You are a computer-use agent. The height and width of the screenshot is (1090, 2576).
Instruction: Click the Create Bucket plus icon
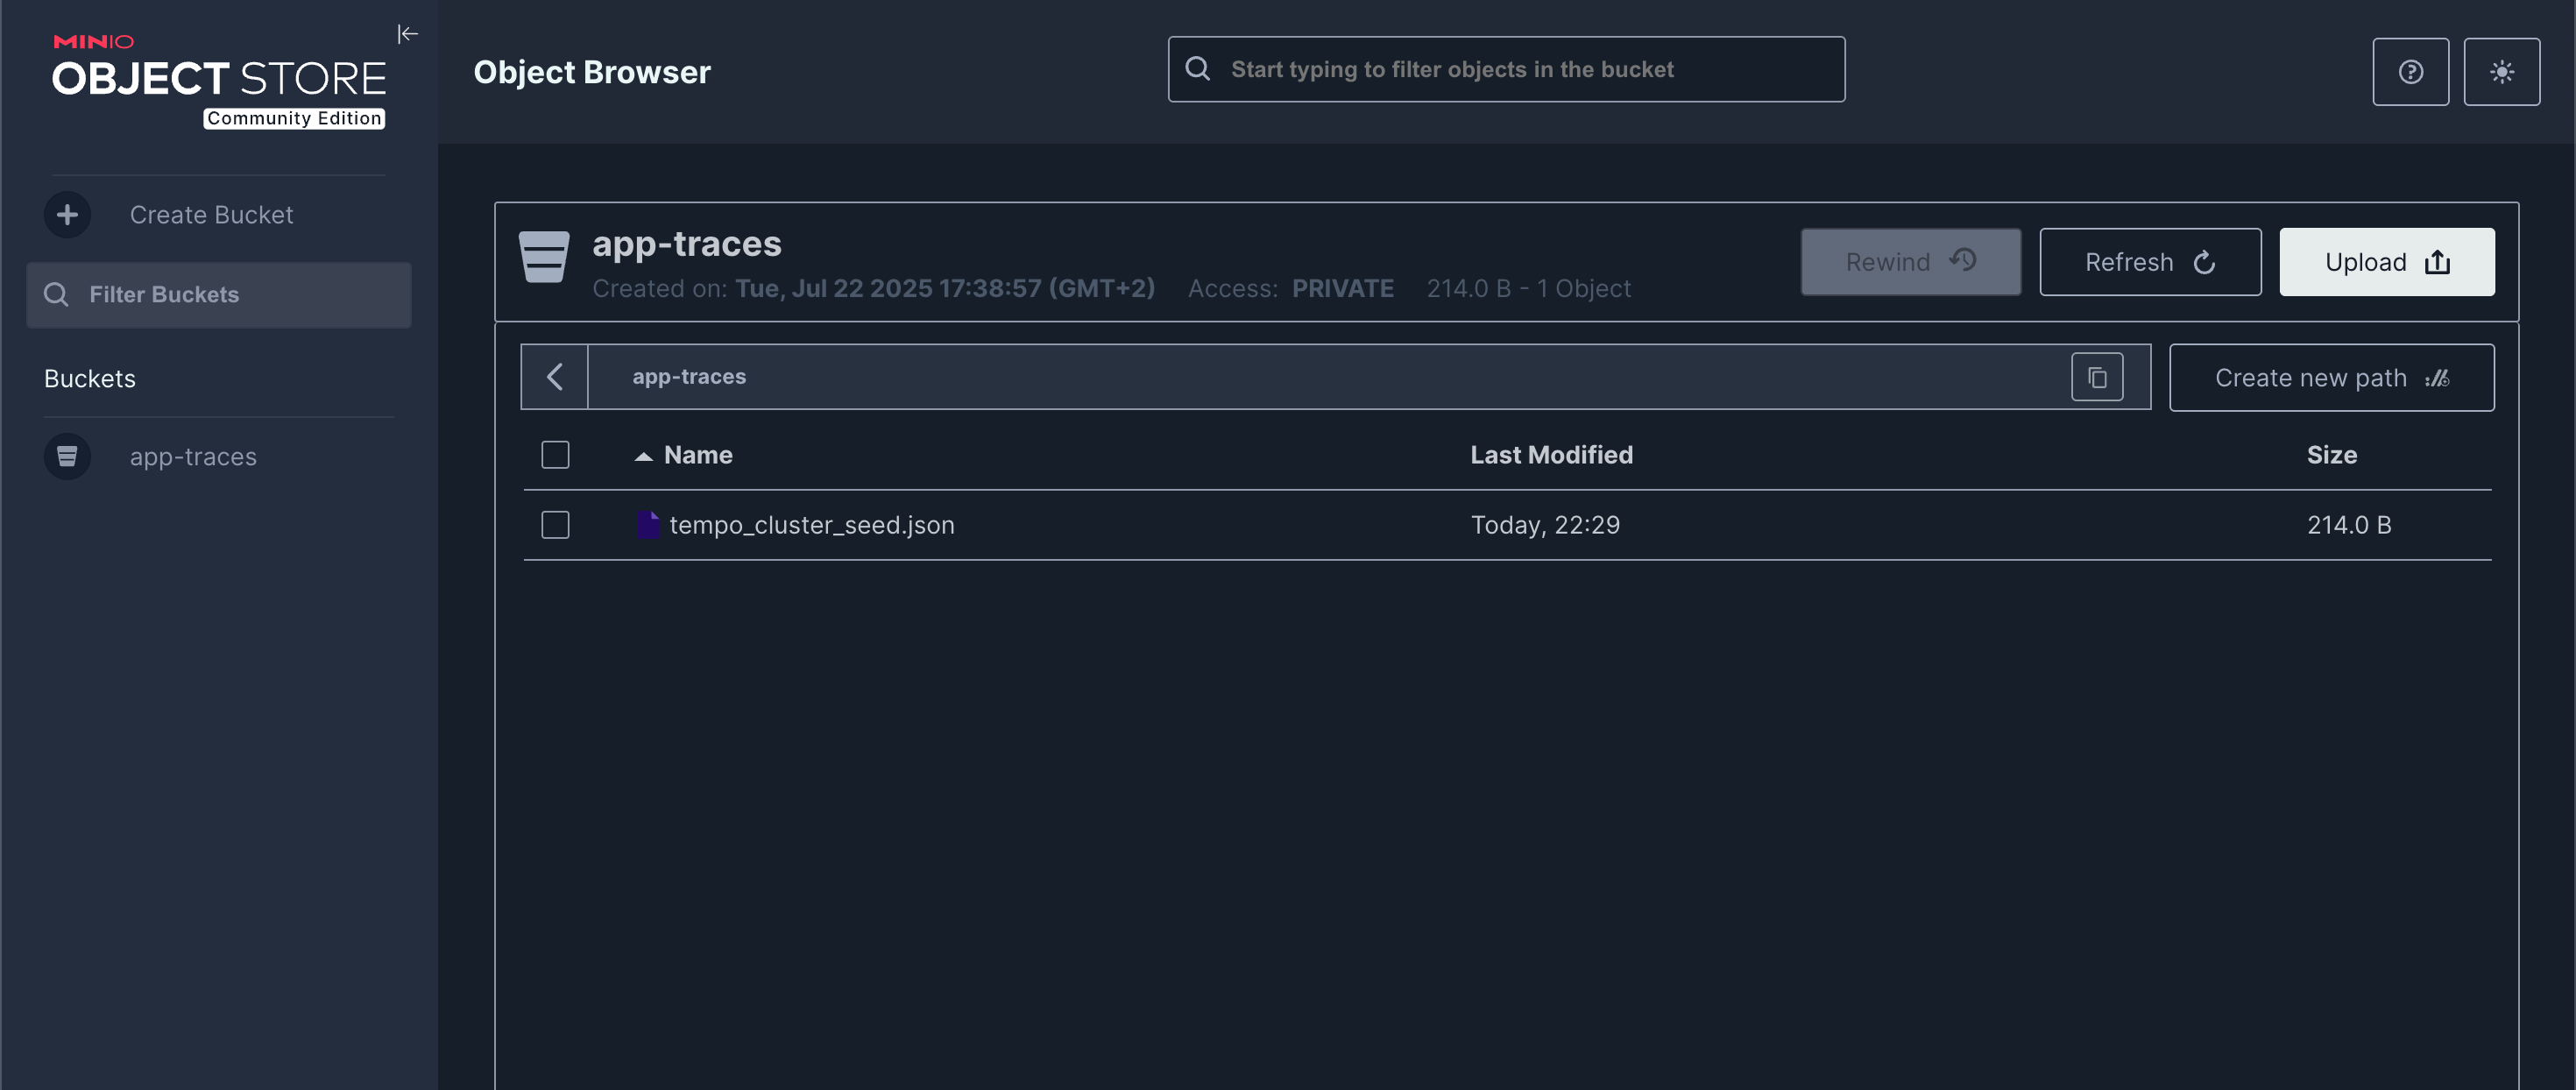tap(67, 214)
